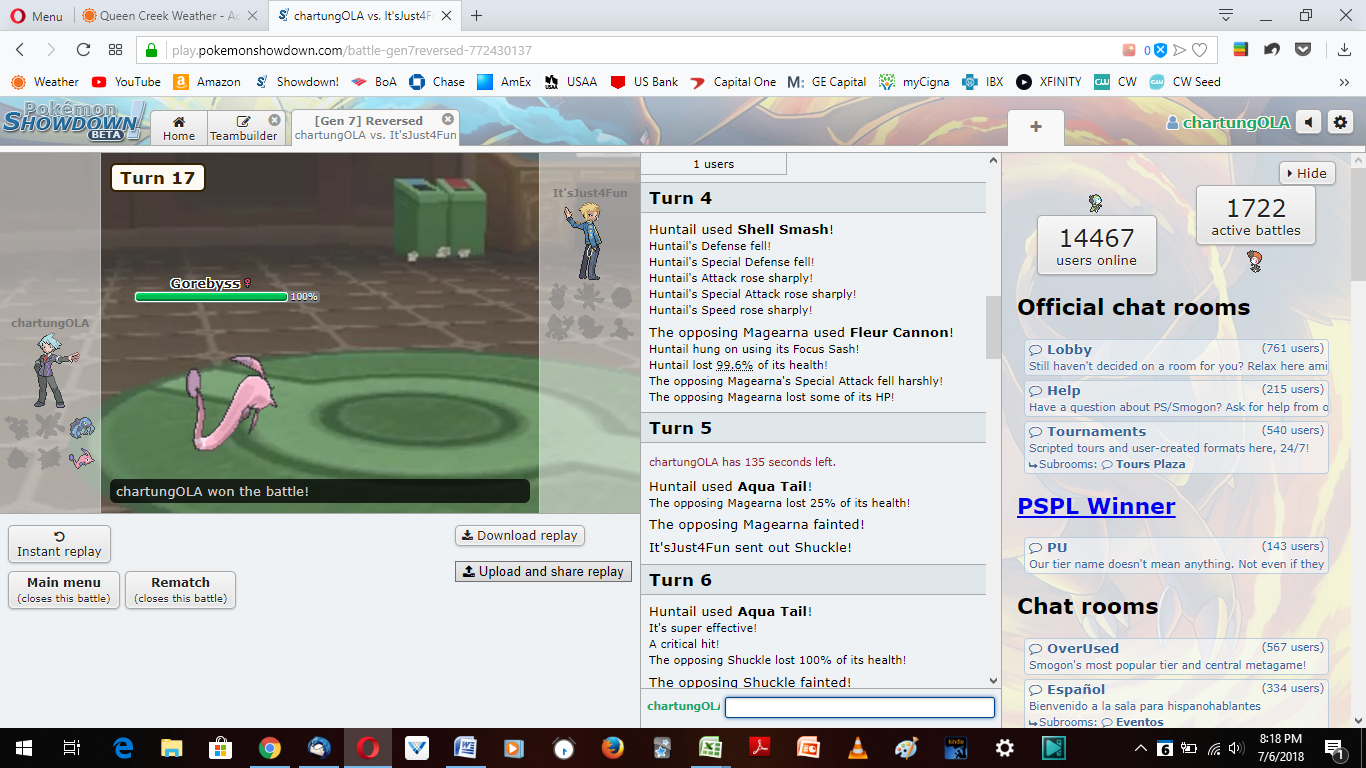Open the CW Seed bookmark
This screenshot has height=768, width=1366.
[1185, 82]
